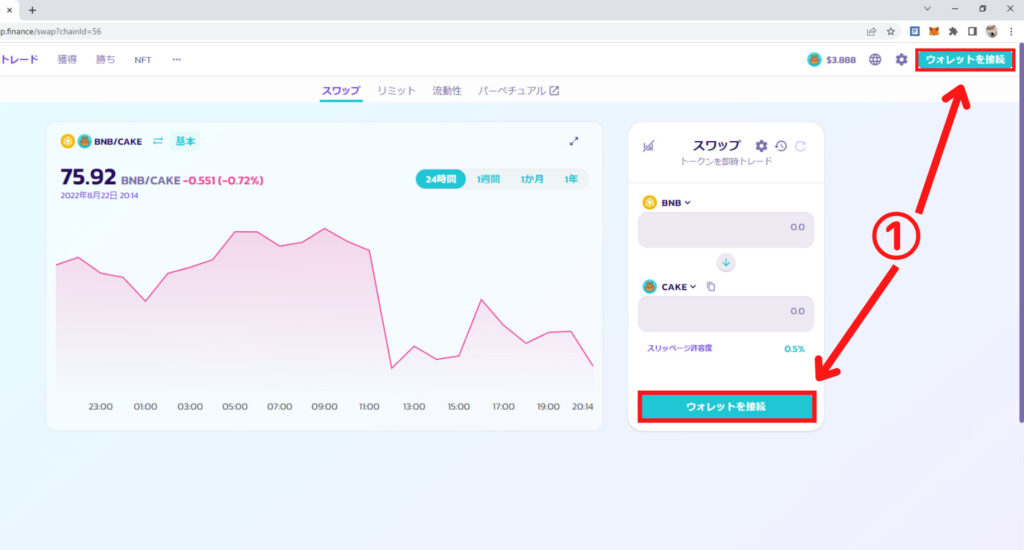
Task: Open swap settings gear in swap card
Action: pyautogui.click(x=761, y=146)
